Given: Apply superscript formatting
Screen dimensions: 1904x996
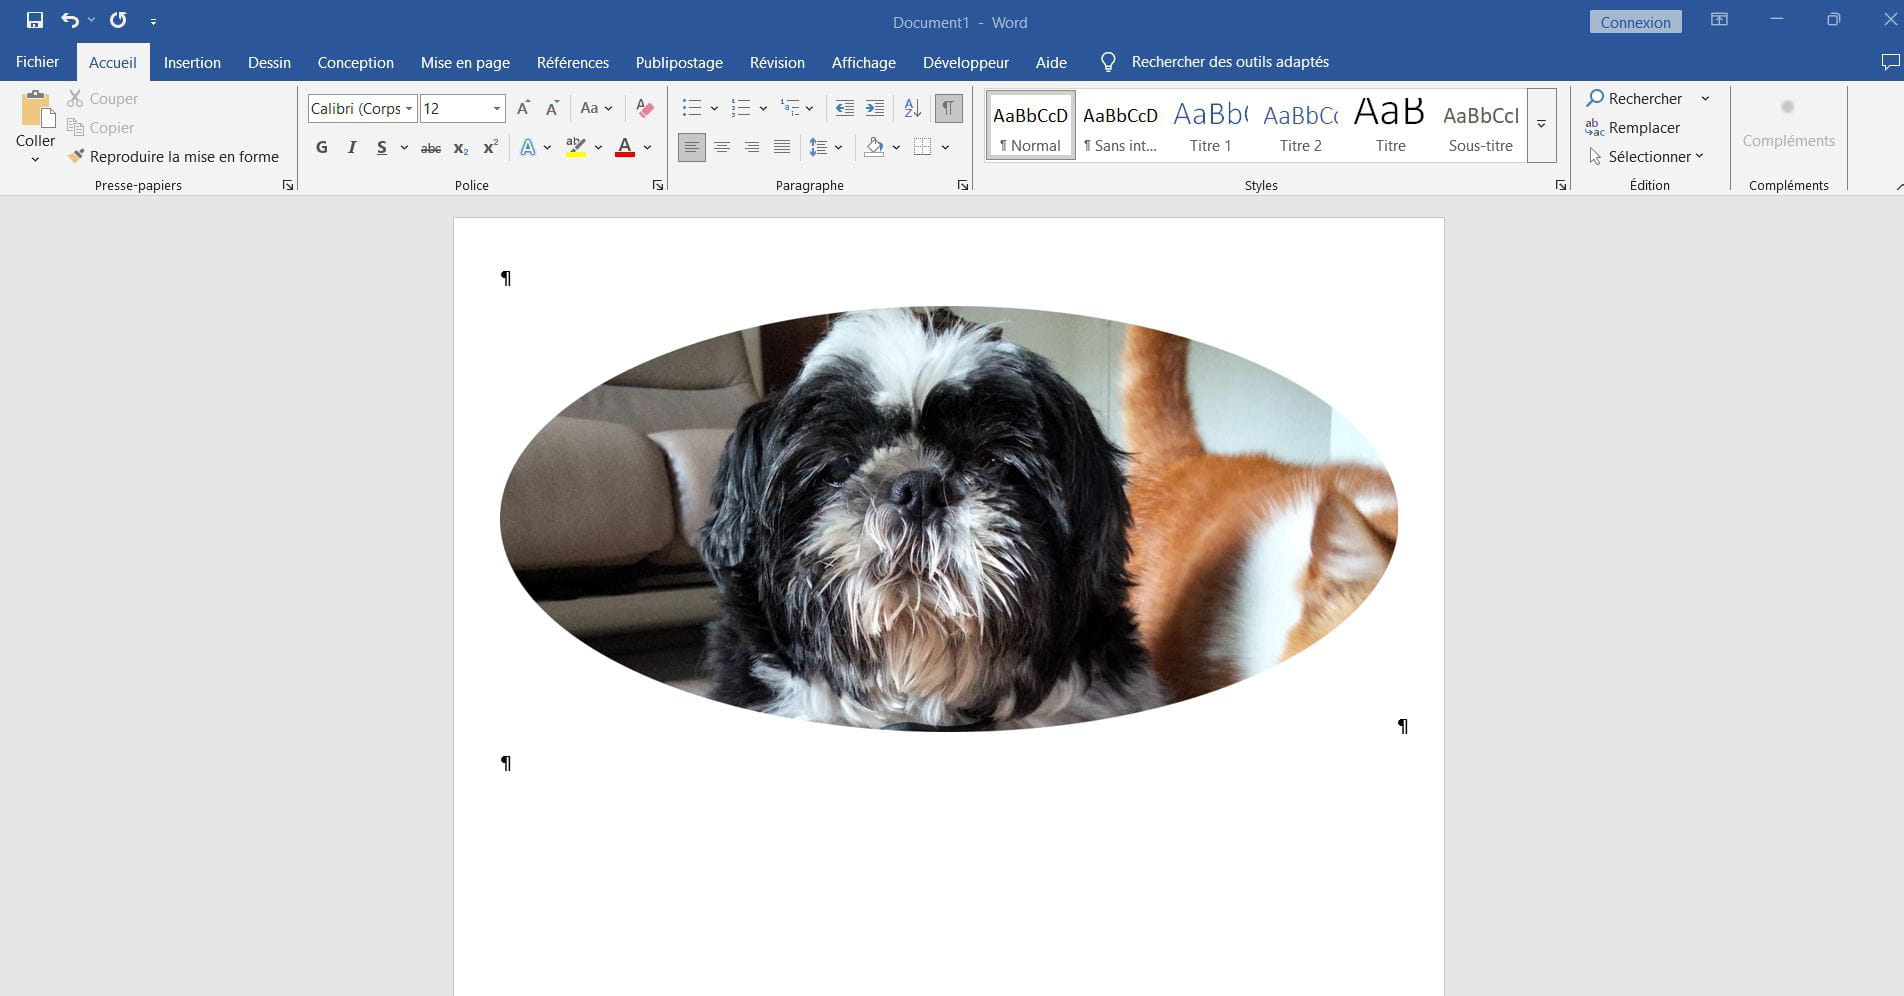Looking at the screenshot, I should coord(490,148).
